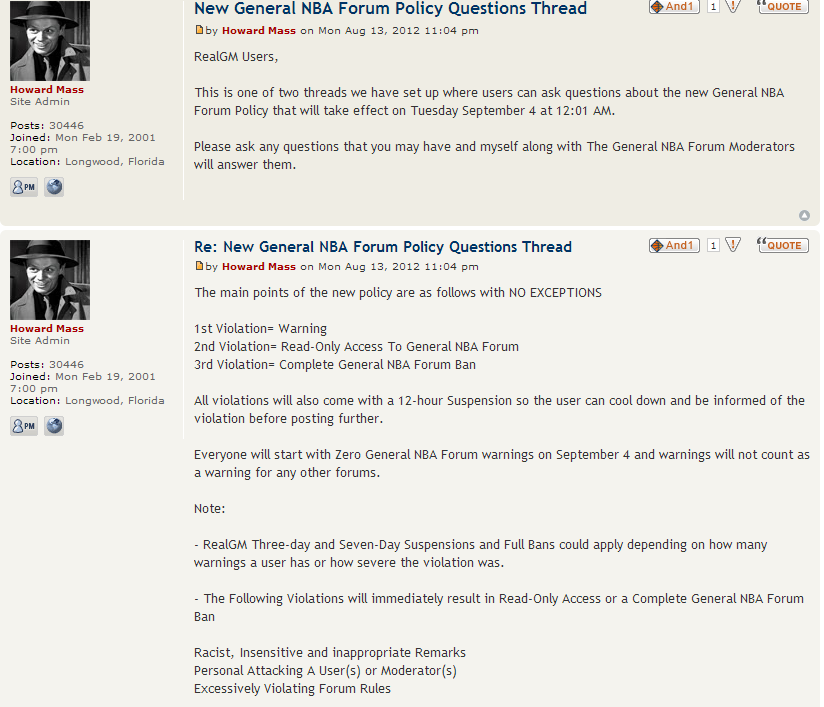Viewport: 824px width, 707px height.
Task: Open Howard Mass profile name under first avatar
Action: click(47, 89)
